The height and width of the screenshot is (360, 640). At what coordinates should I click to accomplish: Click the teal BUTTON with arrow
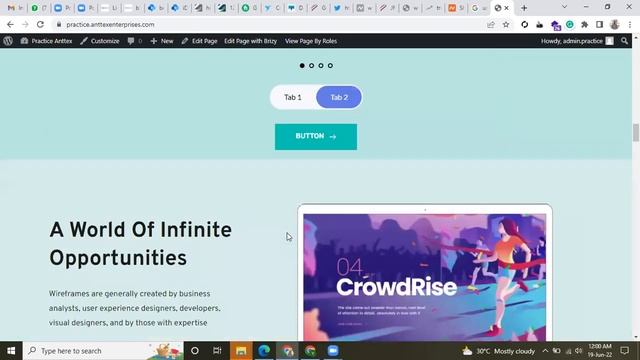pyautogui.click(x=316, y=137)
